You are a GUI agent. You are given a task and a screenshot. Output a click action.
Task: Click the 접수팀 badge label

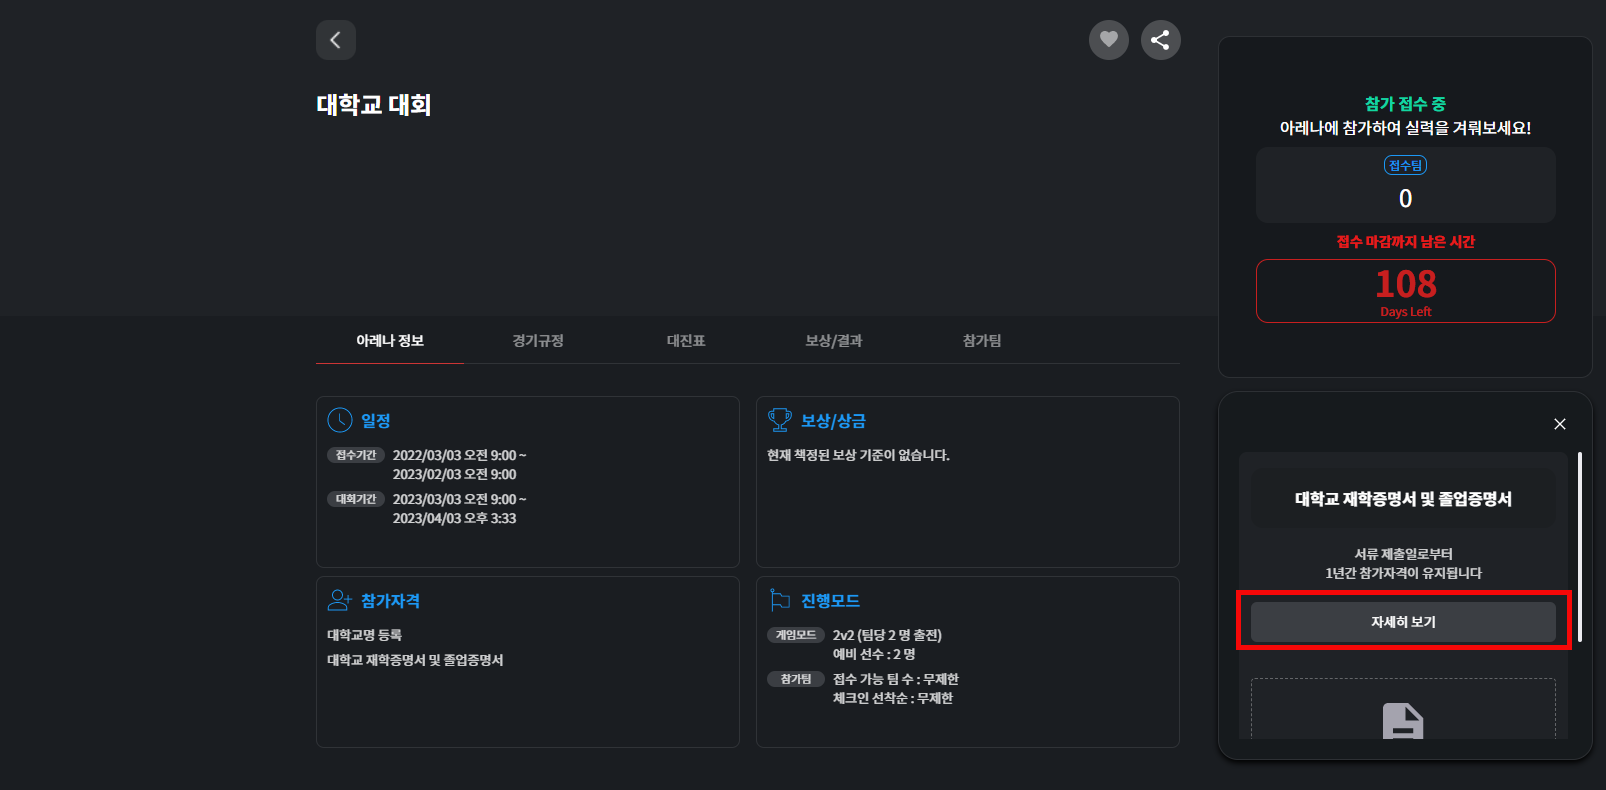click(1405, 166)
